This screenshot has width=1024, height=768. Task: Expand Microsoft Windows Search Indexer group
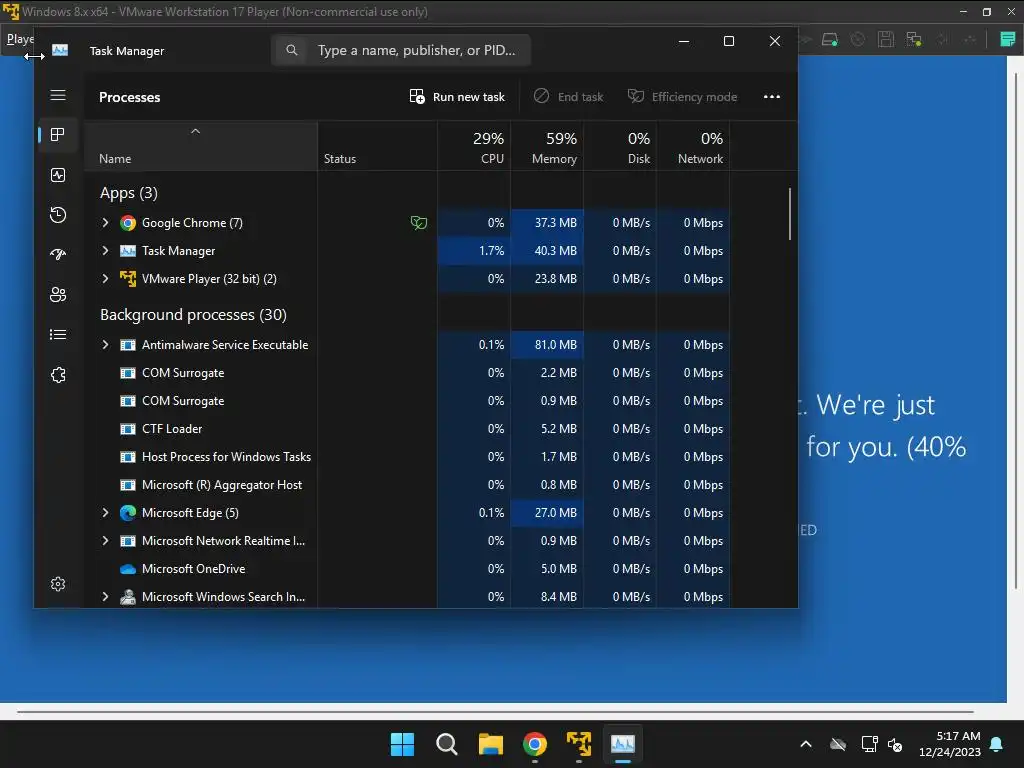pyautogui.click(x=105, y=597)
